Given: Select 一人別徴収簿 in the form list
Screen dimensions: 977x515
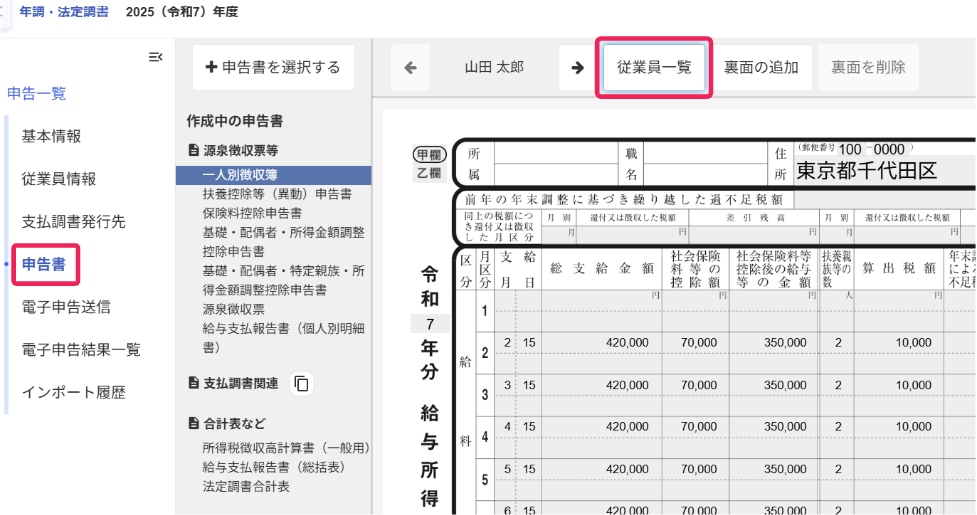Looking at the screenshot, I should click(232, 175).
